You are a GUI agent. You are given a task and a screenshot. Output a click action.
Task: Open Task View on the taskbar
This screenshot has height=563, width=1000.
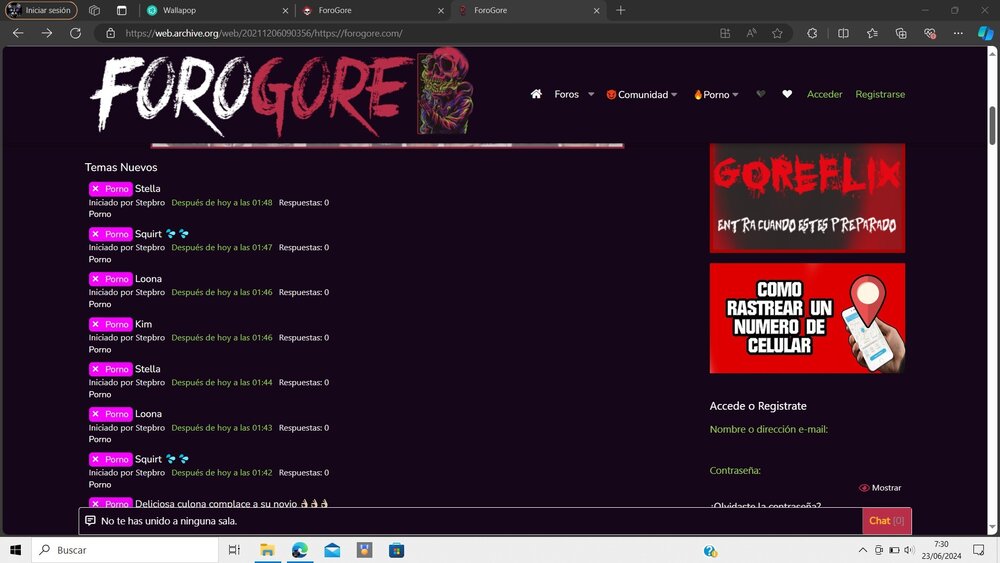point(234,550)
